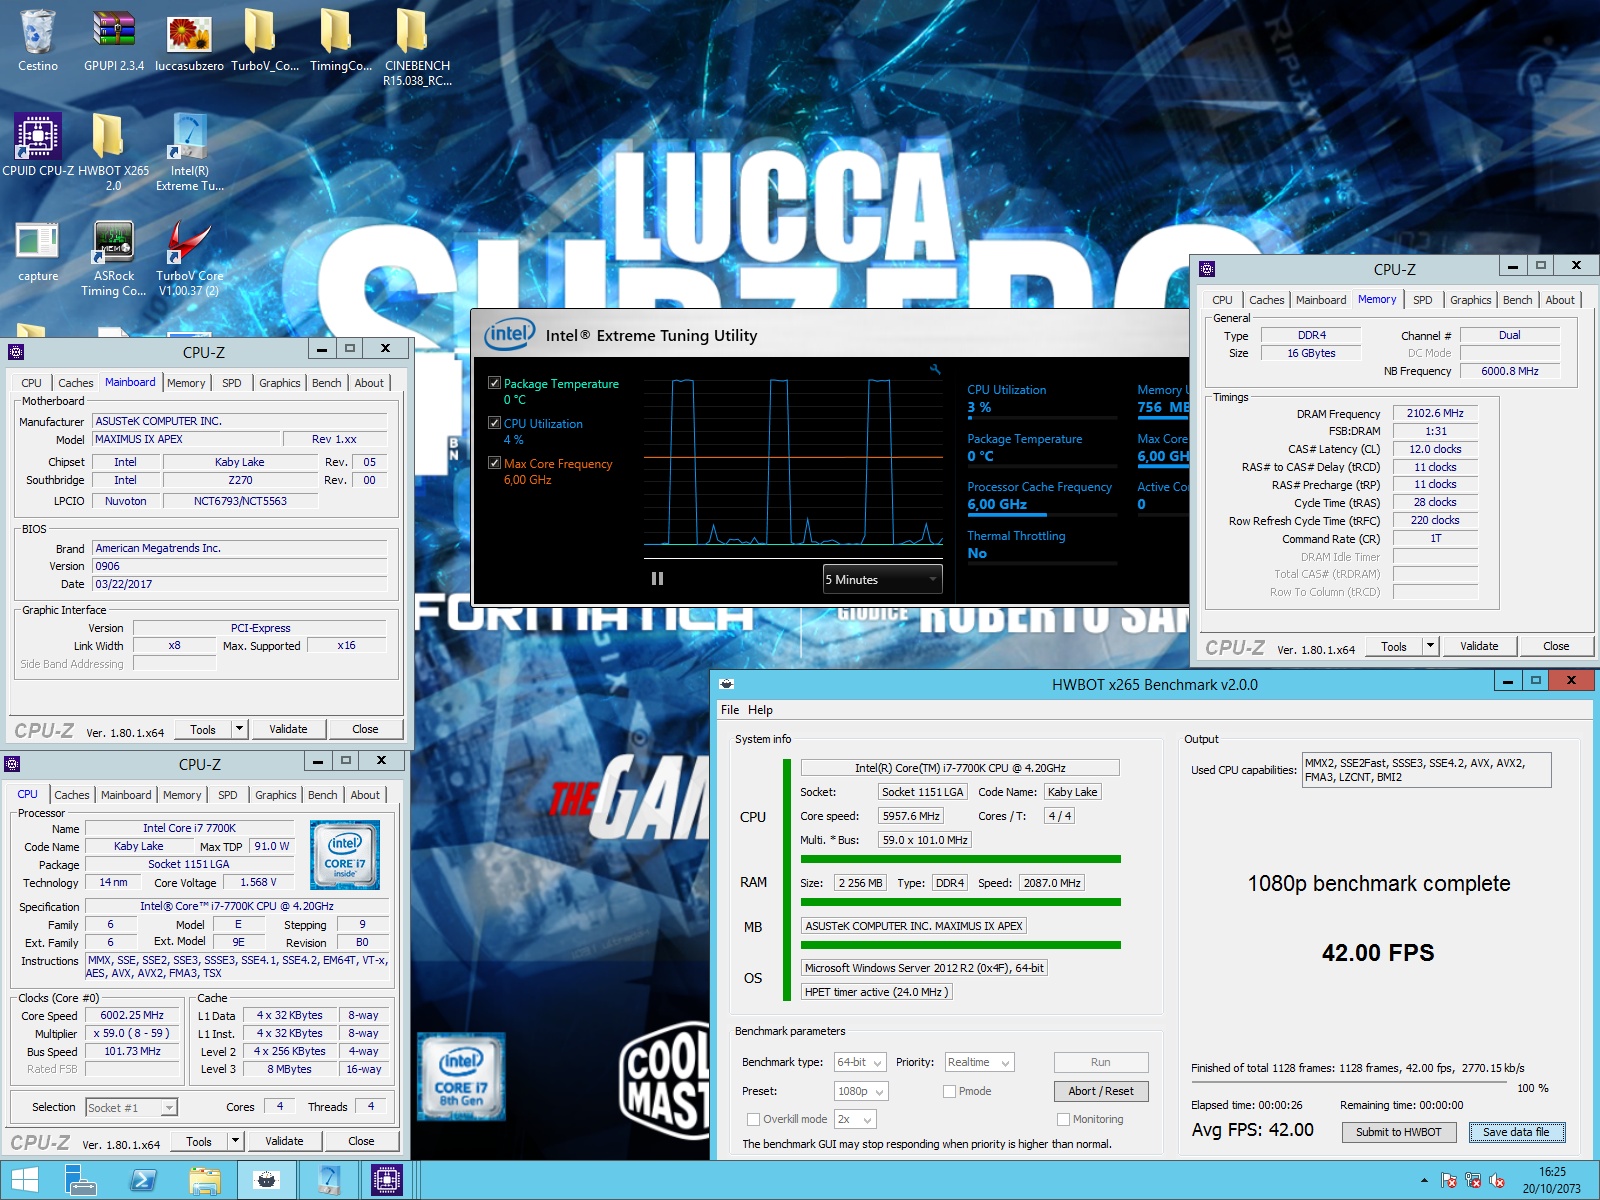
Task: Switch to Bench tab in CPU-Z CPU window
Action: tap(322, 795)
